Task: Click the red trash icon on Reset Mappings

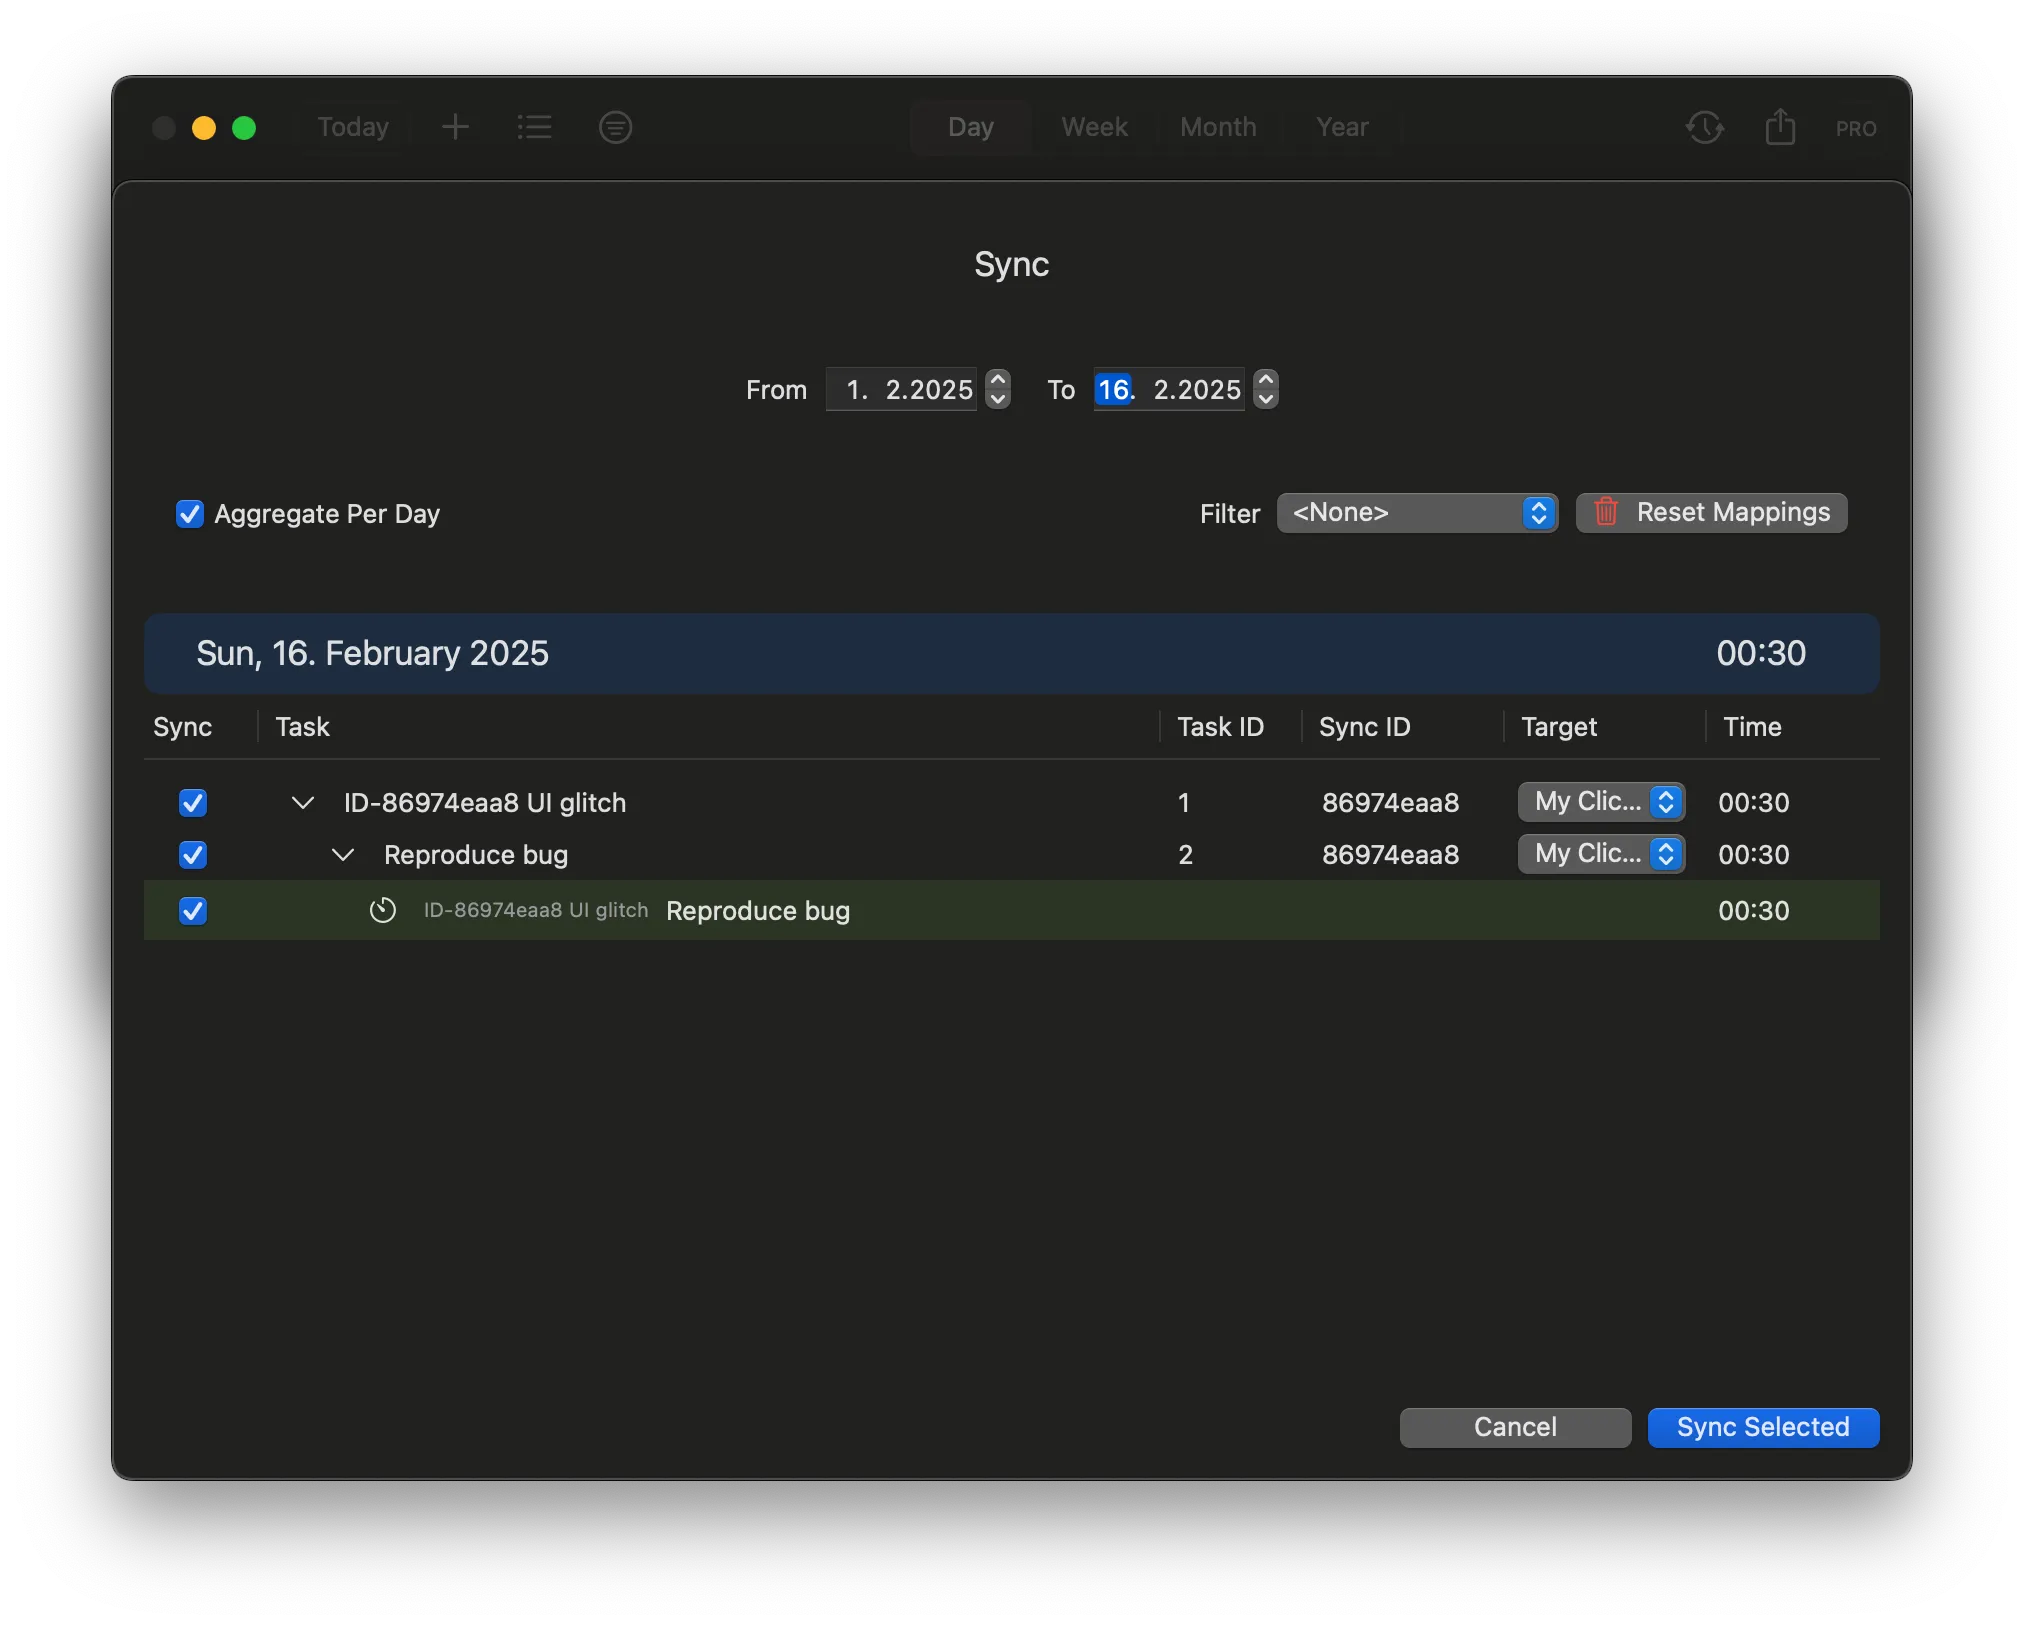Action: pos(1606,512)
